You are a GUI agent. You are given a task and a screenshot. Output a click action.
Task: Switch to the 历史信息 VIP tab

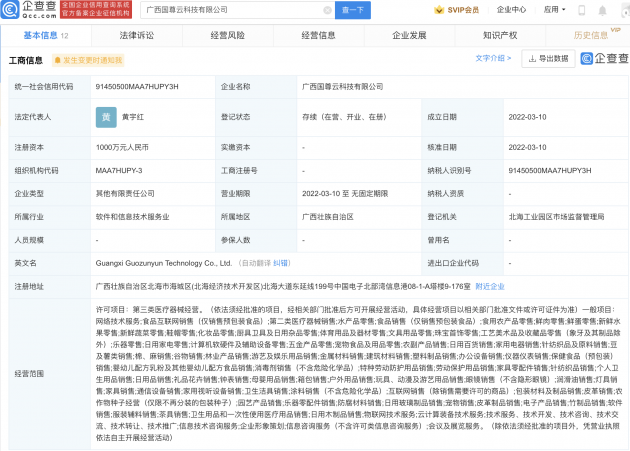point(591,35)
